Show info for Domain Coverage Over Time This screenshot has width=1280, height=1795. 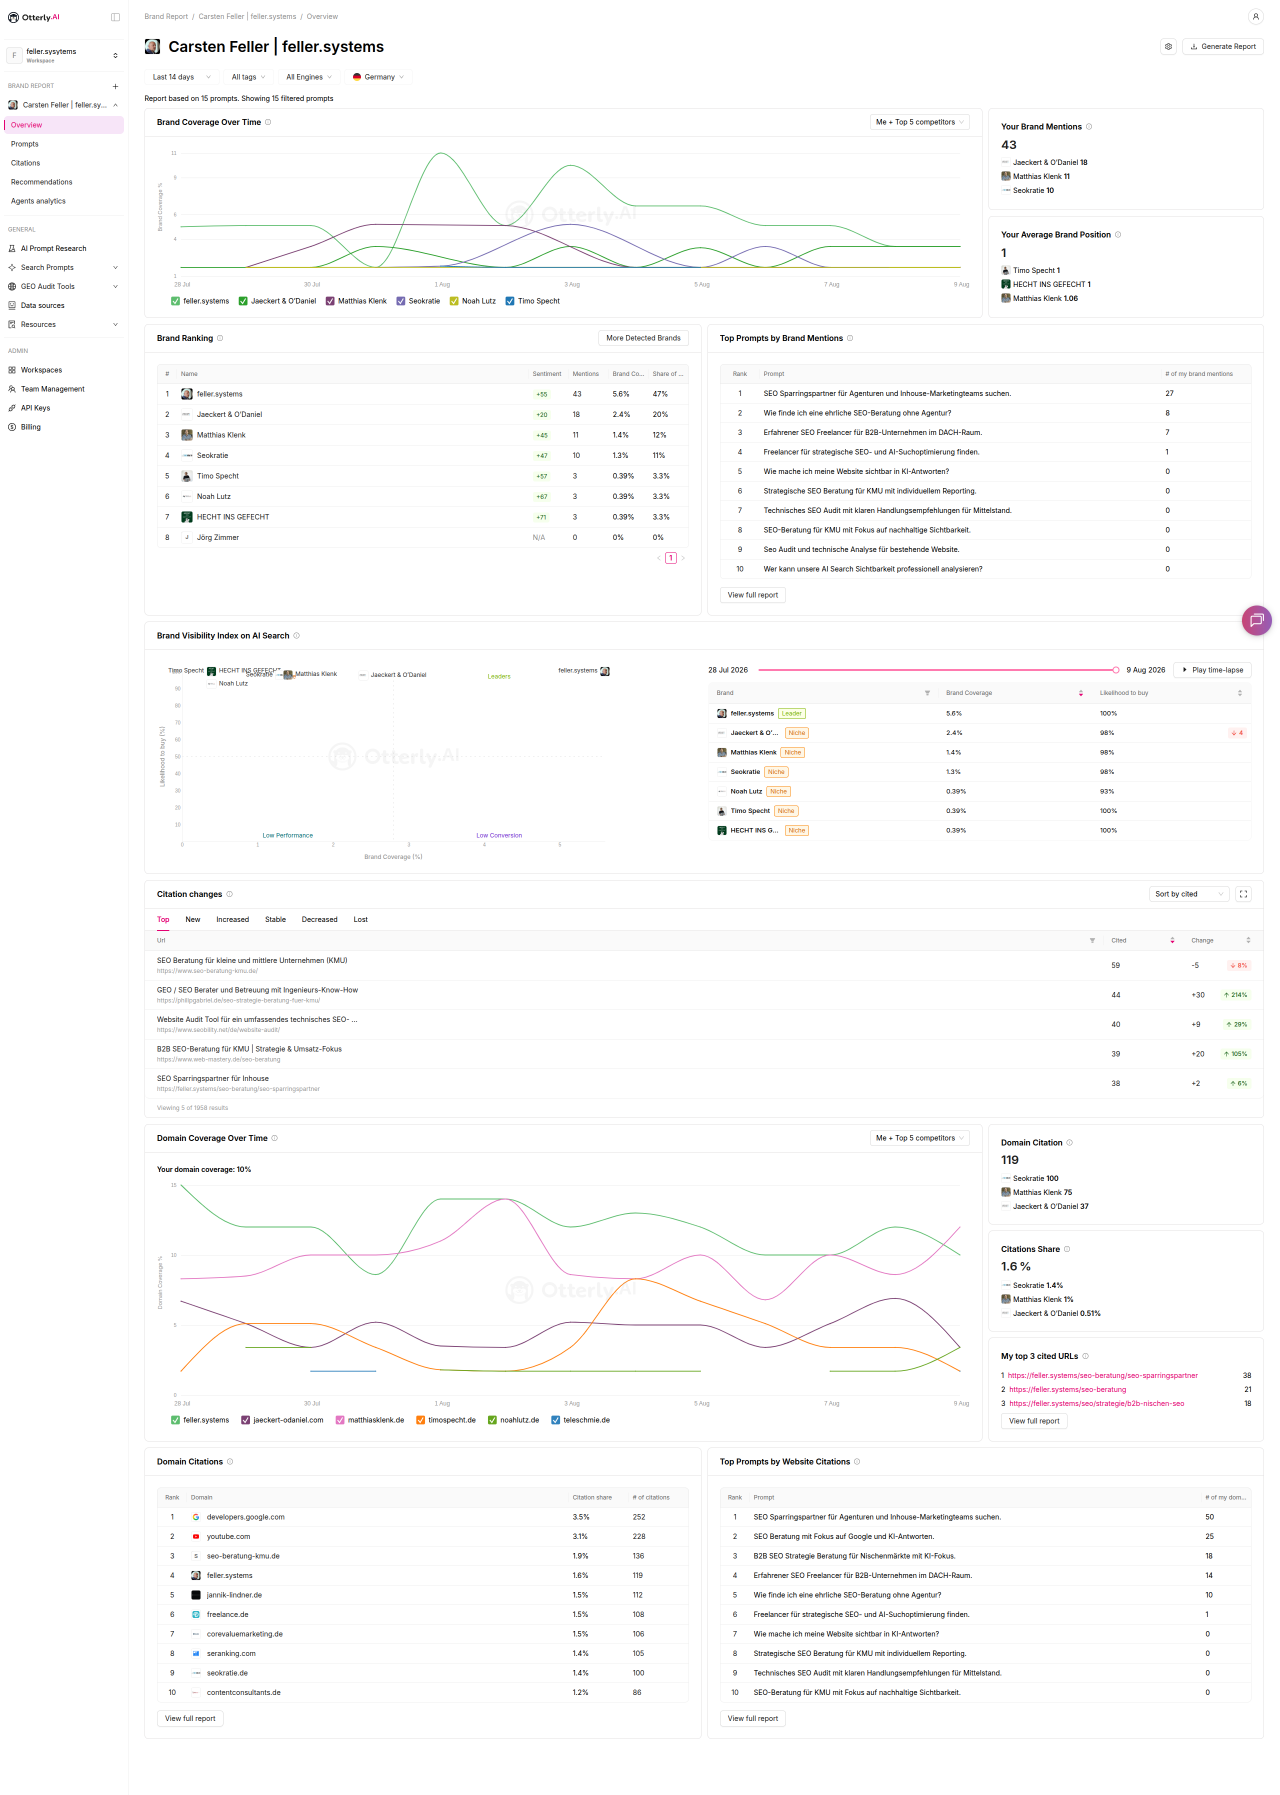pyautogui.click(x=275, y=1138)
